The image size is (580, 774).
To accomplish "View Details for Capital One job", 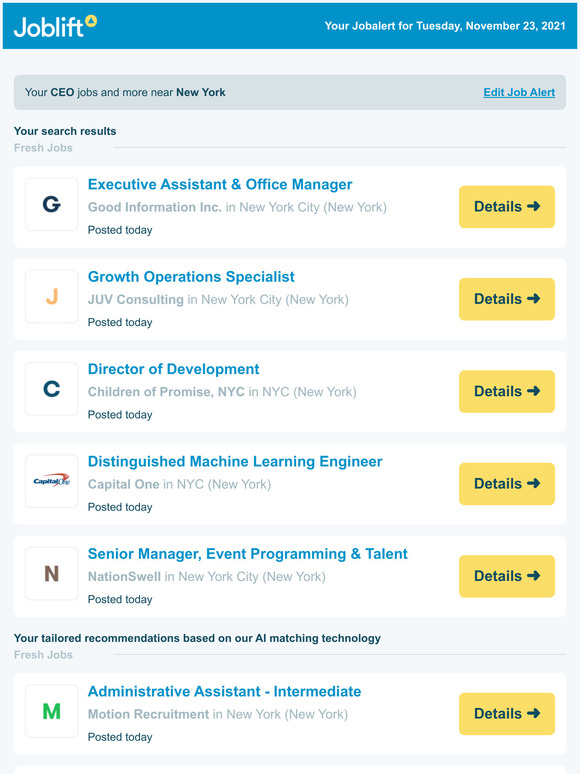I will tap(506, 483).
